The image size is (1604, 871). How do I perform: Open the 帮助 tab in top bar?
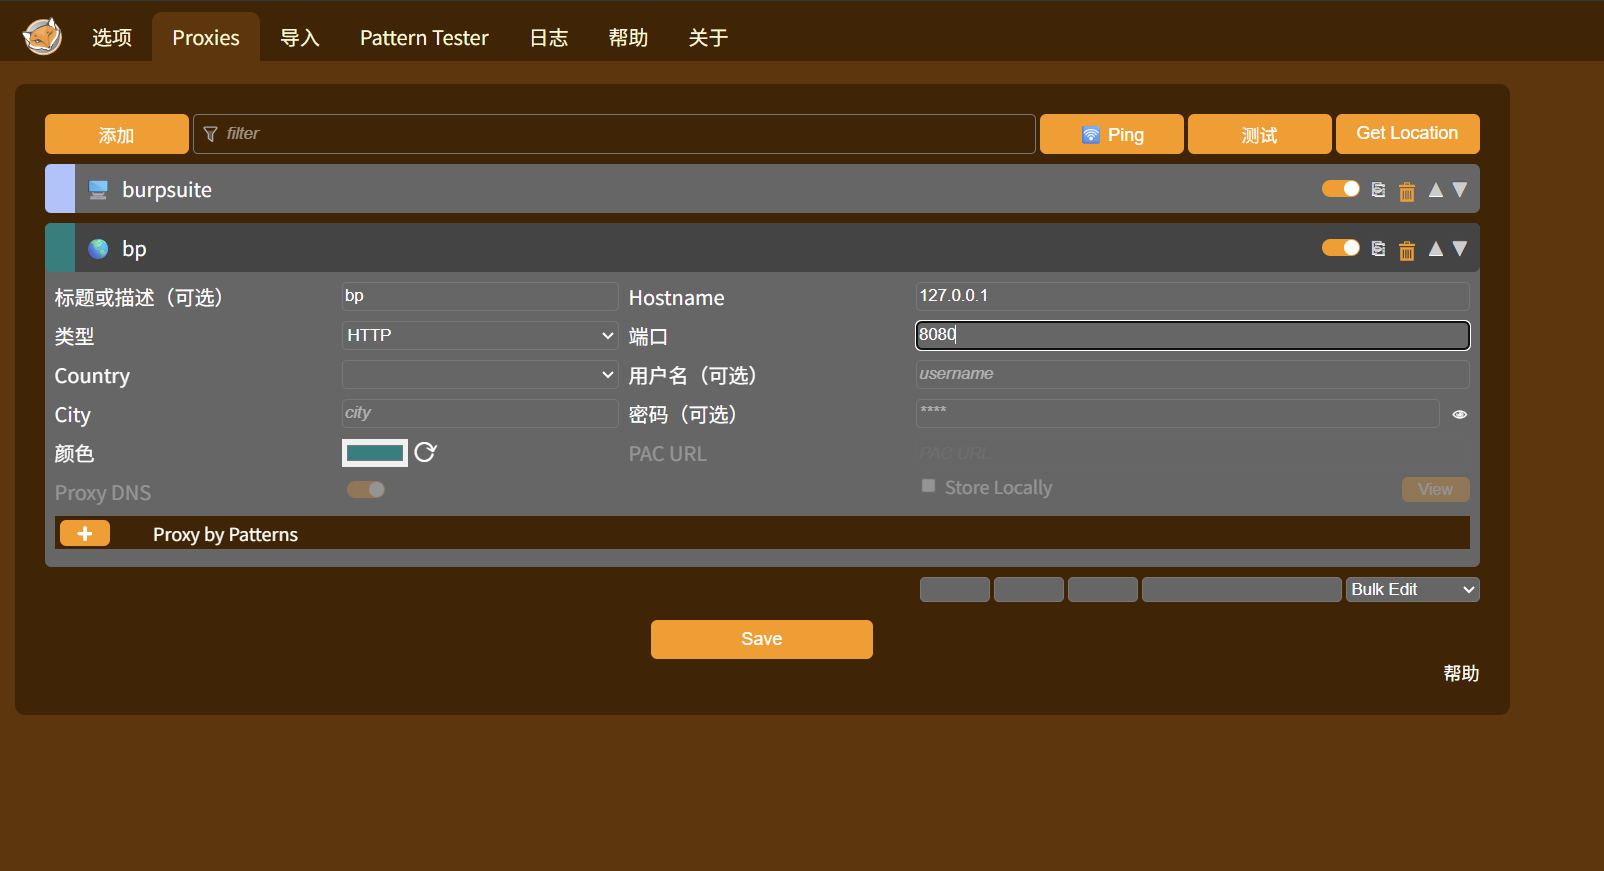click(628, 38)
